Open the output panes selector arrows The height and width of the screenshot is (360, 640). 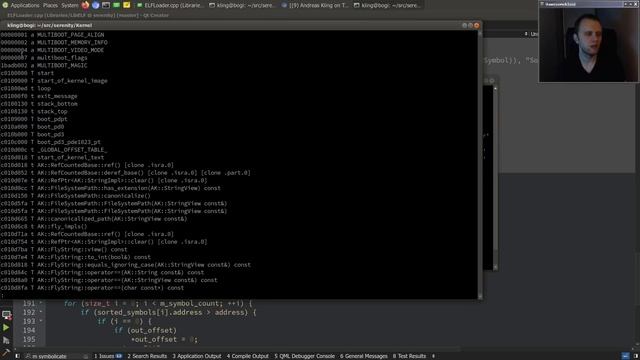pos(433,356)
